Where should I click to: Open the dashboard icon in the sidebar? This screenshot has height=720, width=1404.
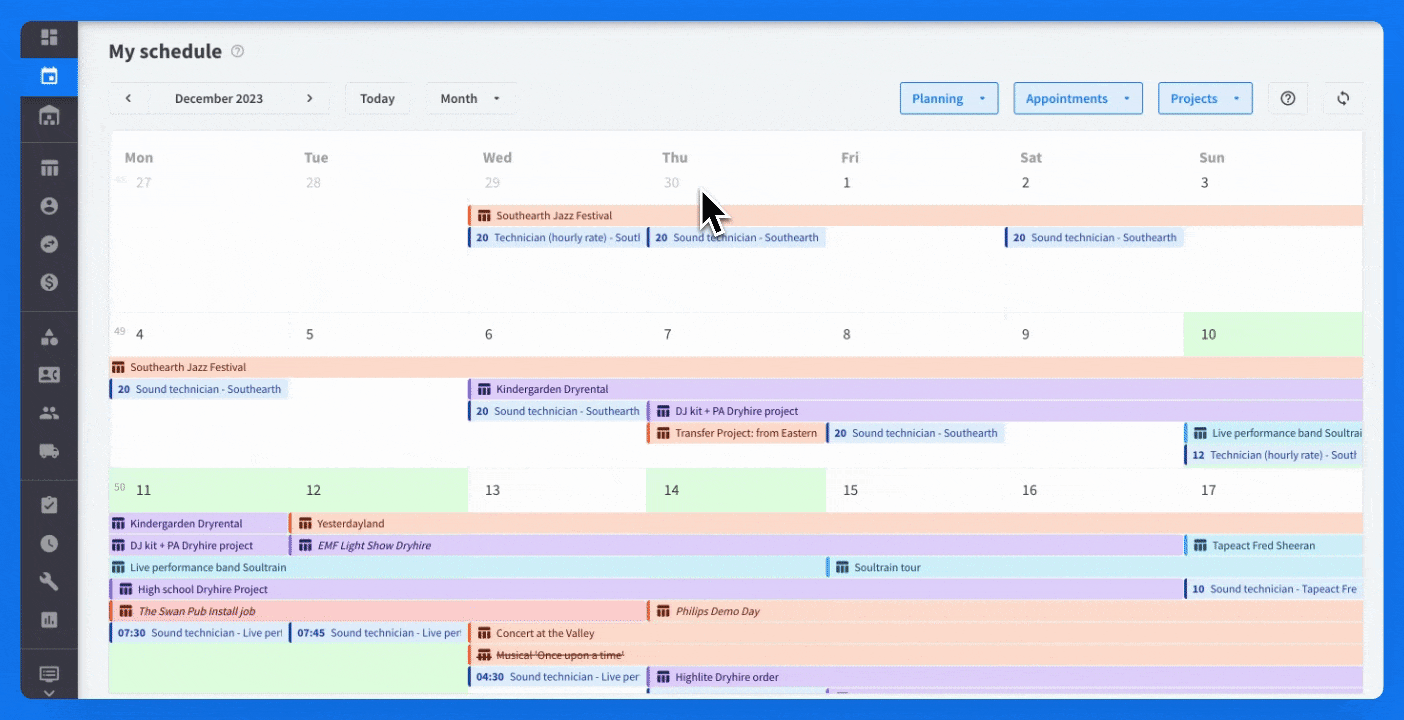pos(49,38)
